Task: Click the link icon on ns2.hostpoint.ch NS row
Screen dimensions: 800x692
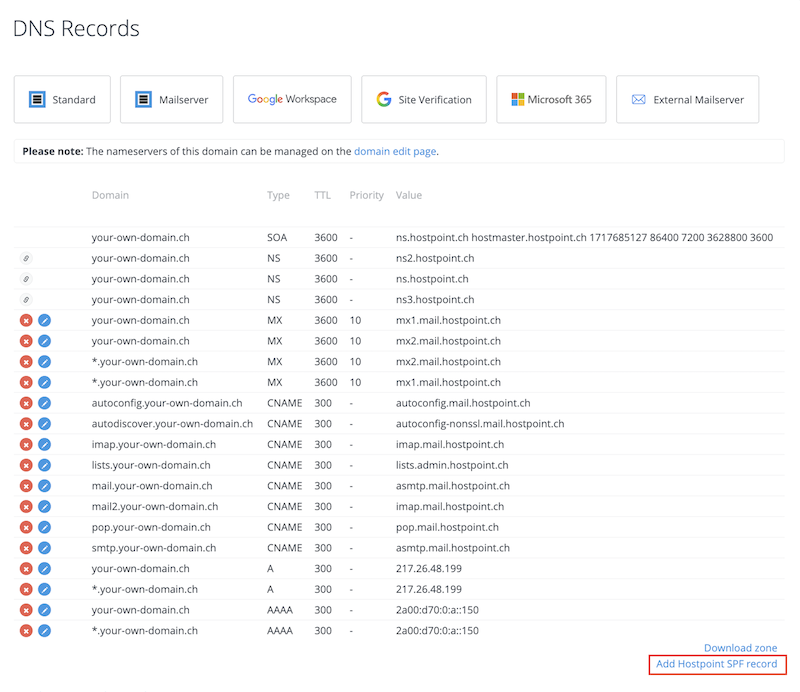Action: [x=26, y=258]
